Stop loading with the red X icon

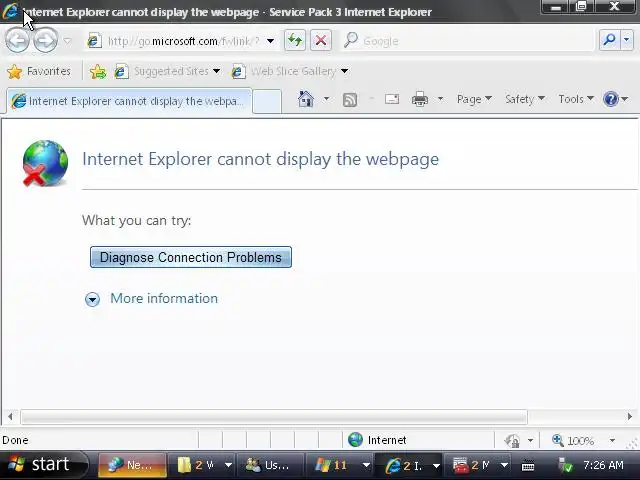pos(321,40)
